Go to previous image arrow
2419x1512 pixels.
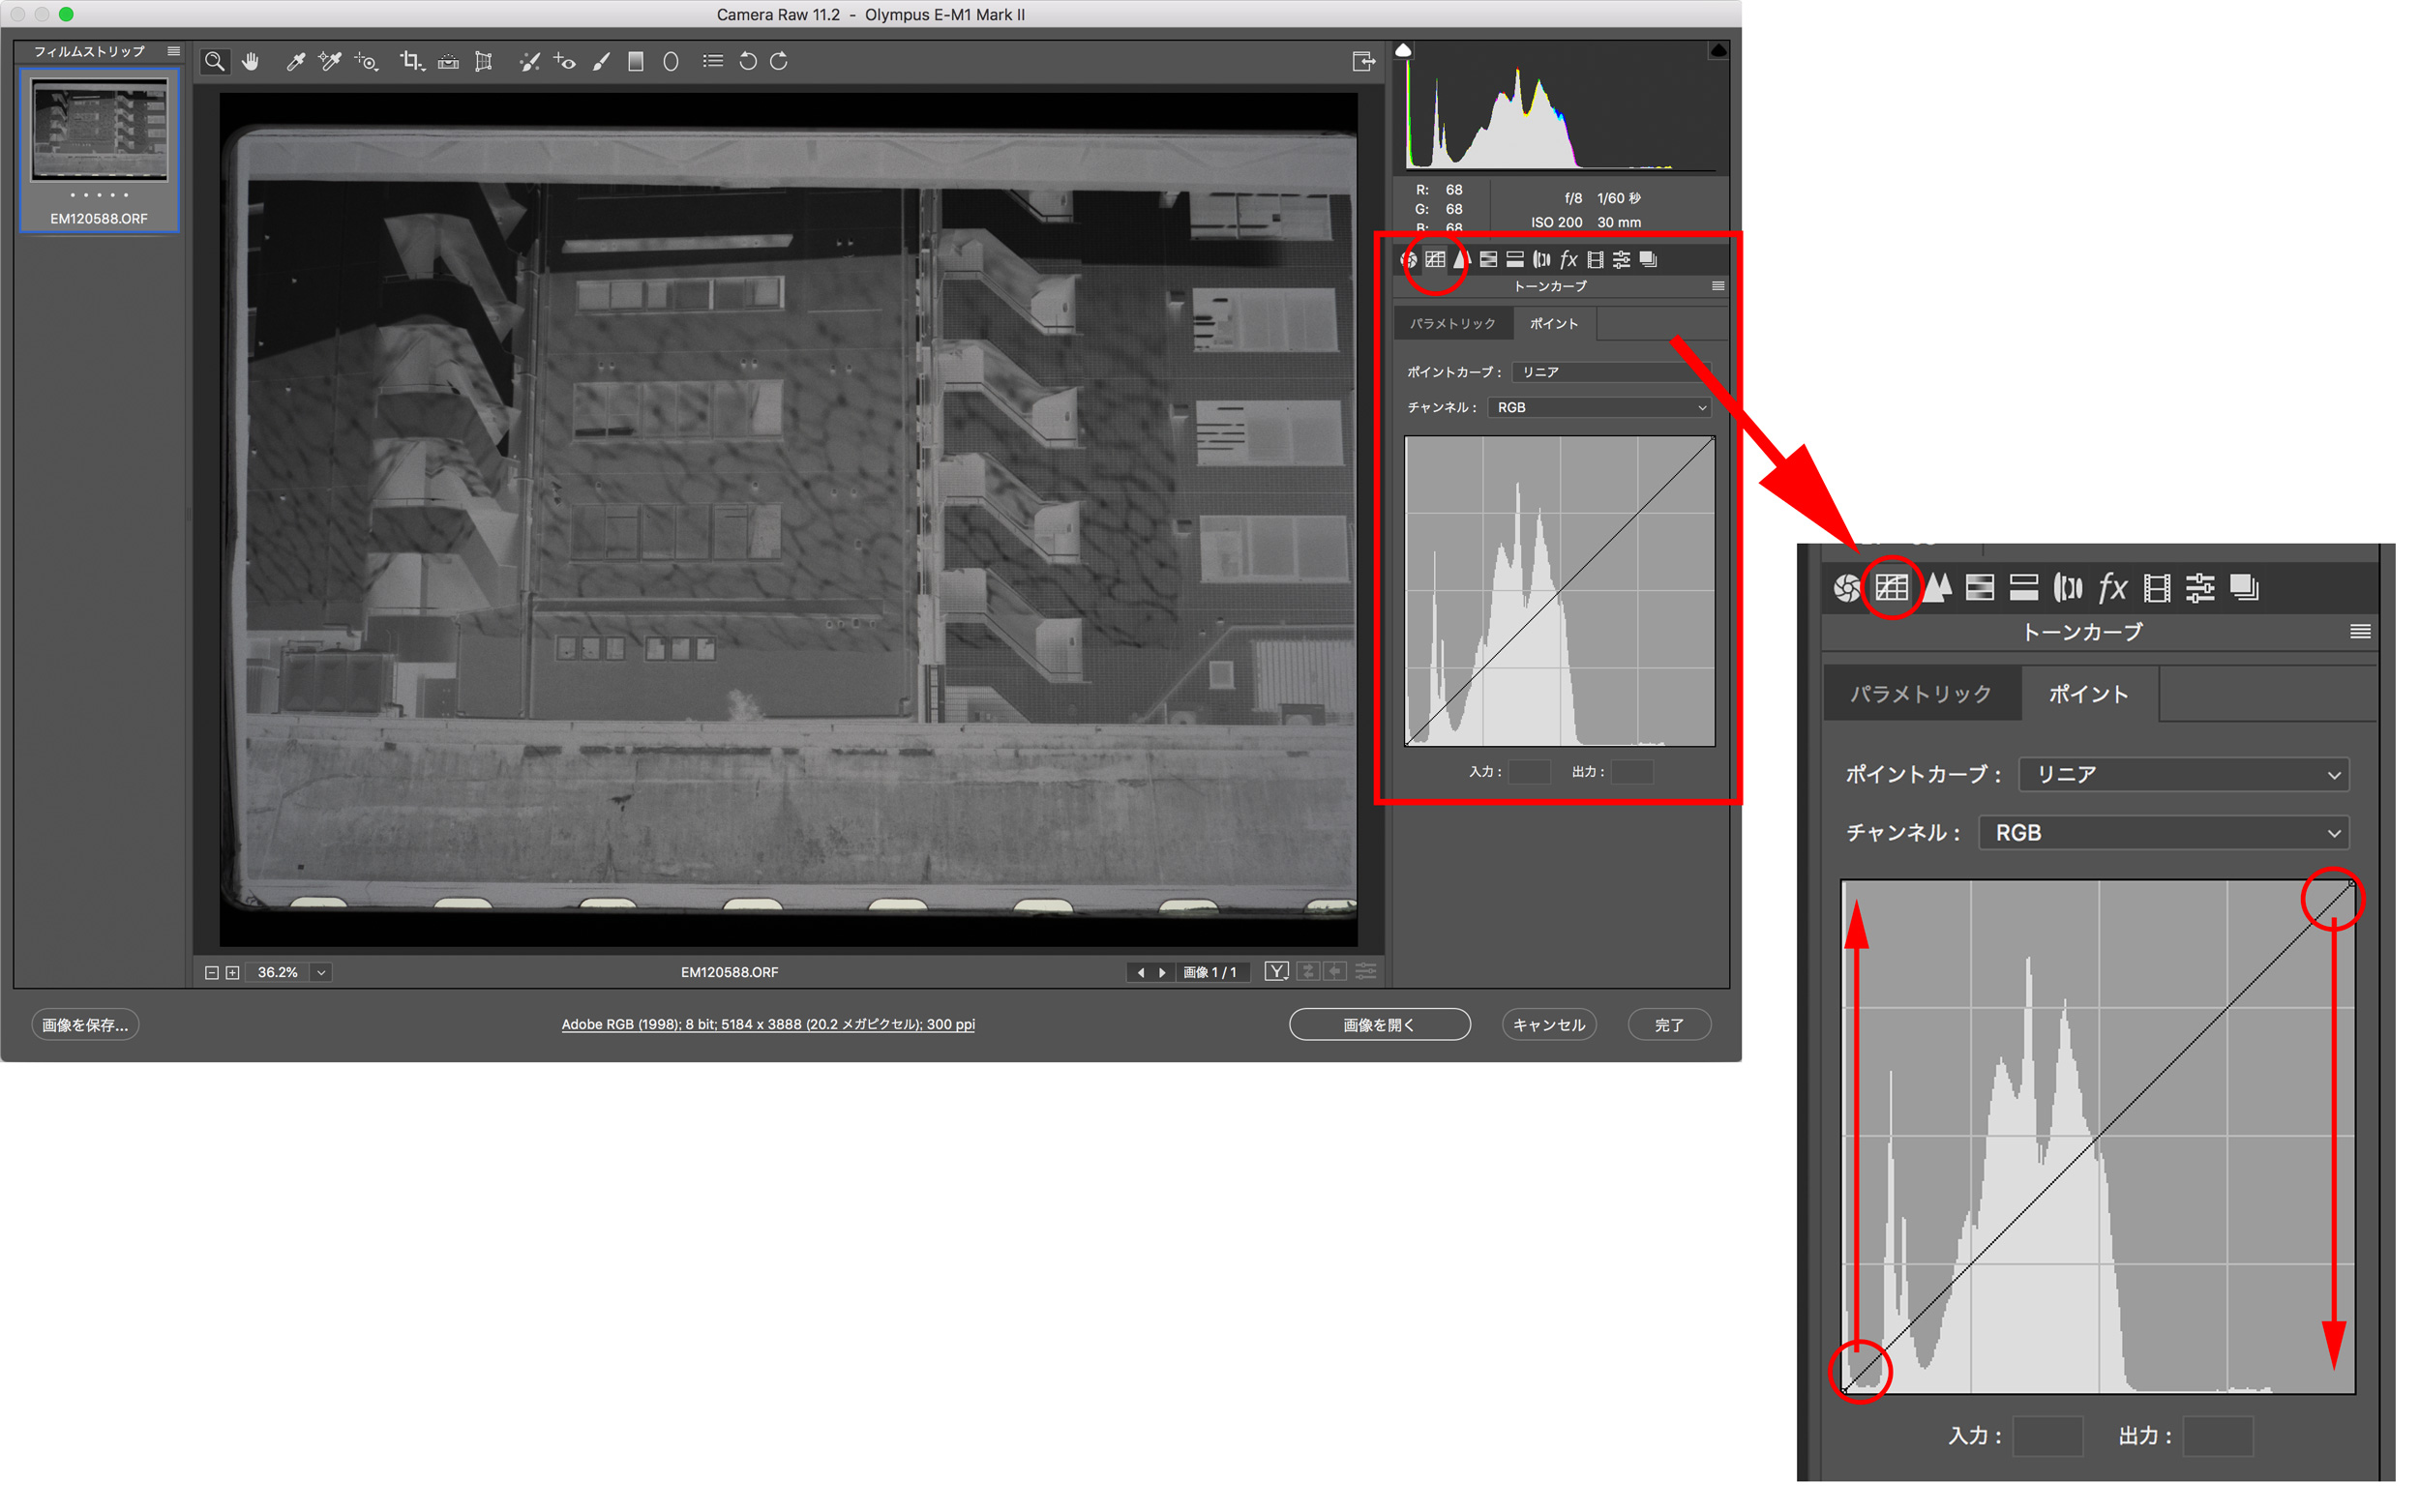(x=1141, y=973)
